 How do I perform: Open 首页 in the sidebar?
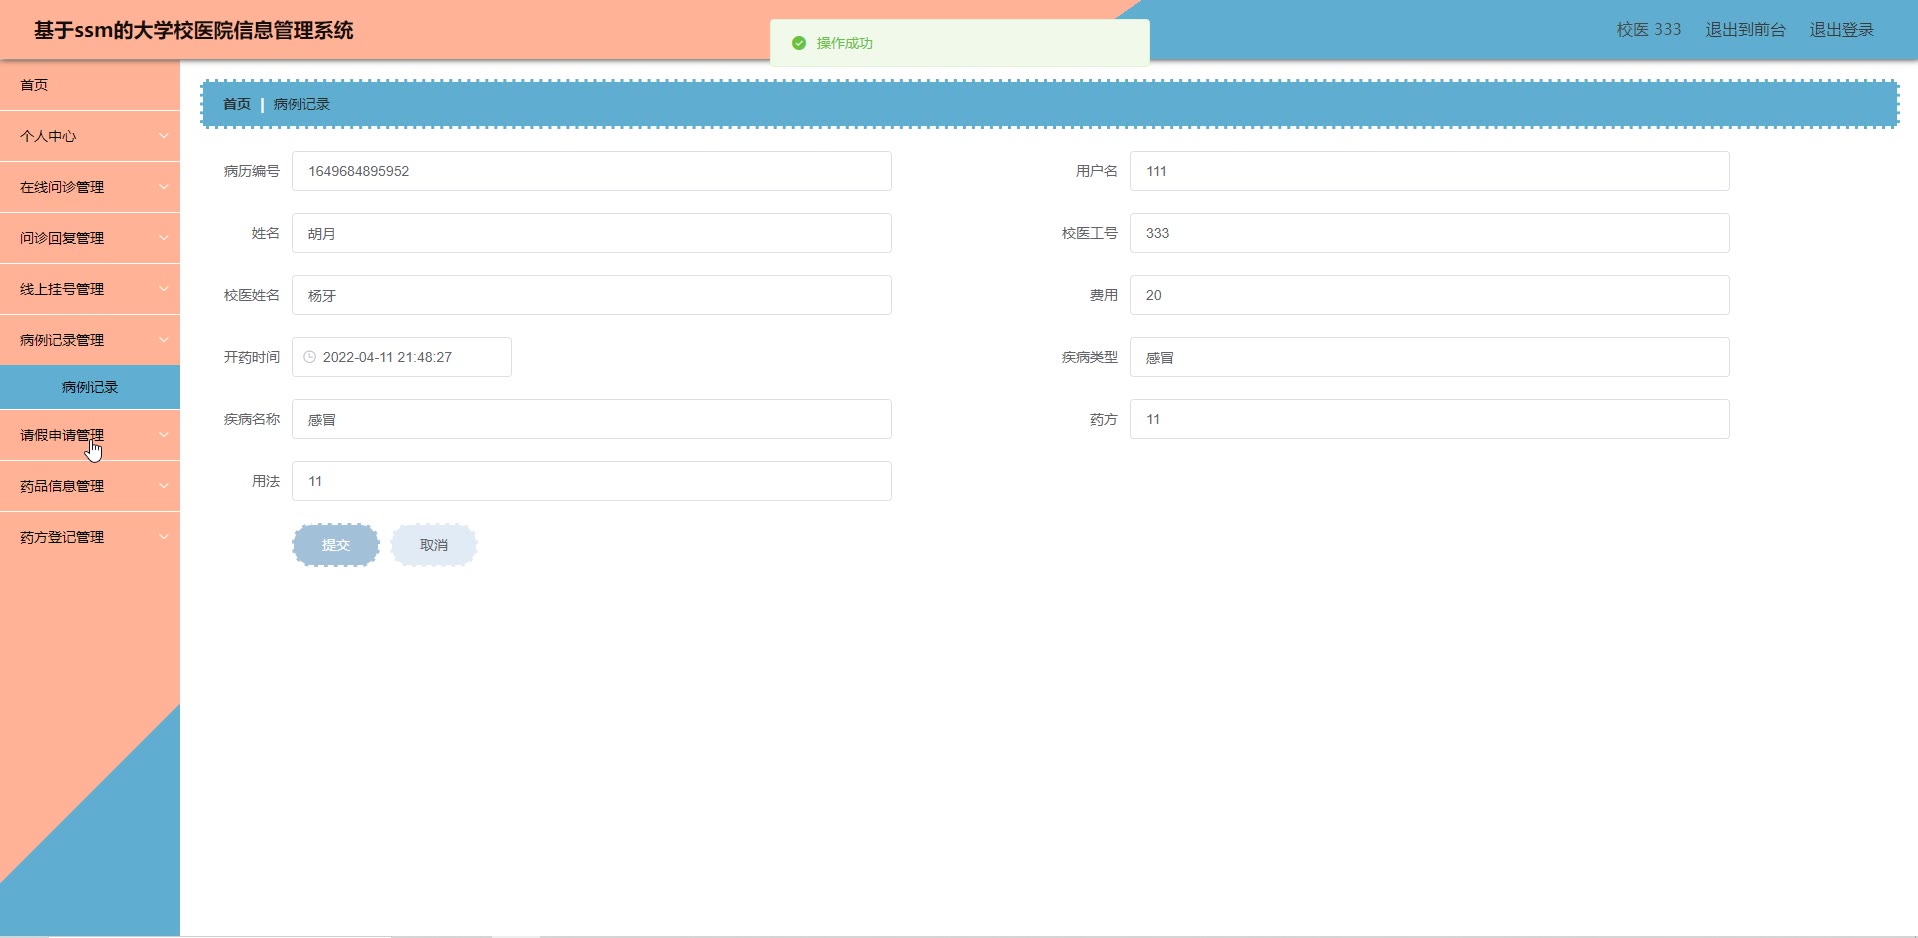90,85
